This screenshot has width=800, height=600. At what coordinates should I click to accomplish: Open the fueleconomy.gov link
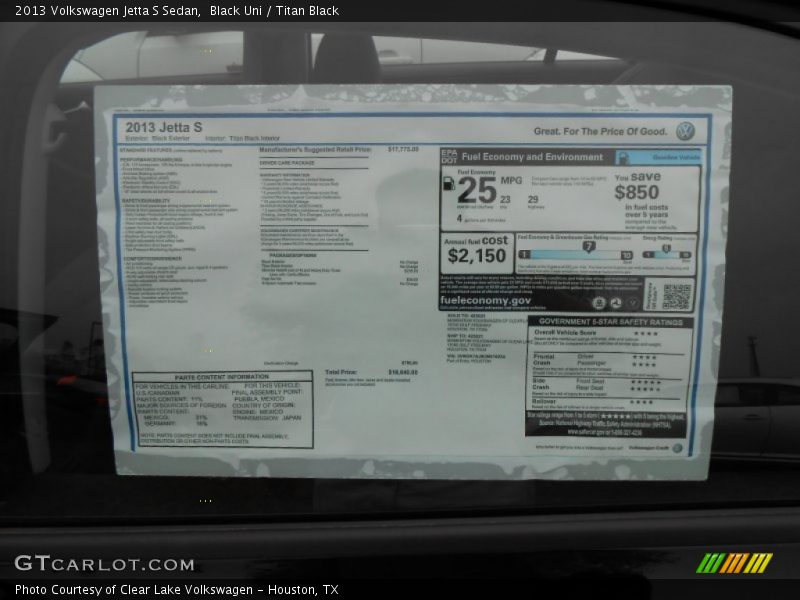click(x=486, y=300)
